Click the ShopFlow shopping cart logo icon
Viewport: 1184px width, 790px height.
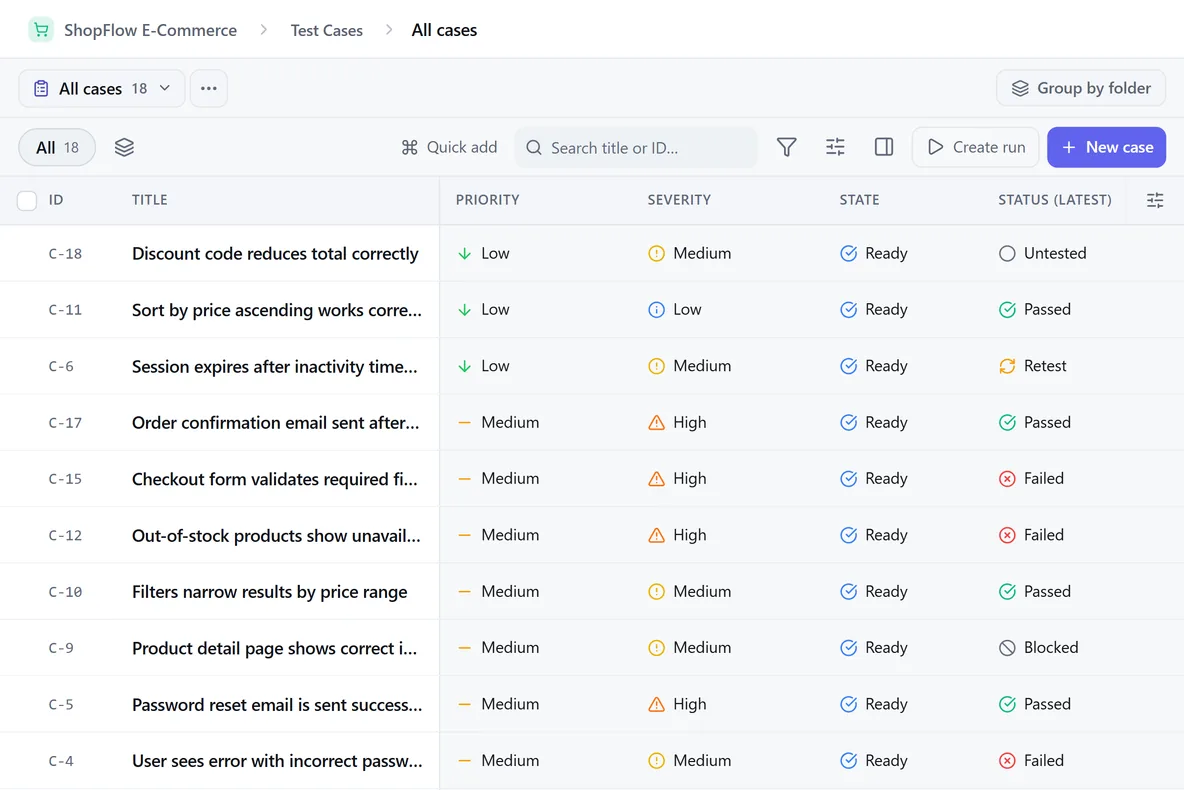pos(41,30)
